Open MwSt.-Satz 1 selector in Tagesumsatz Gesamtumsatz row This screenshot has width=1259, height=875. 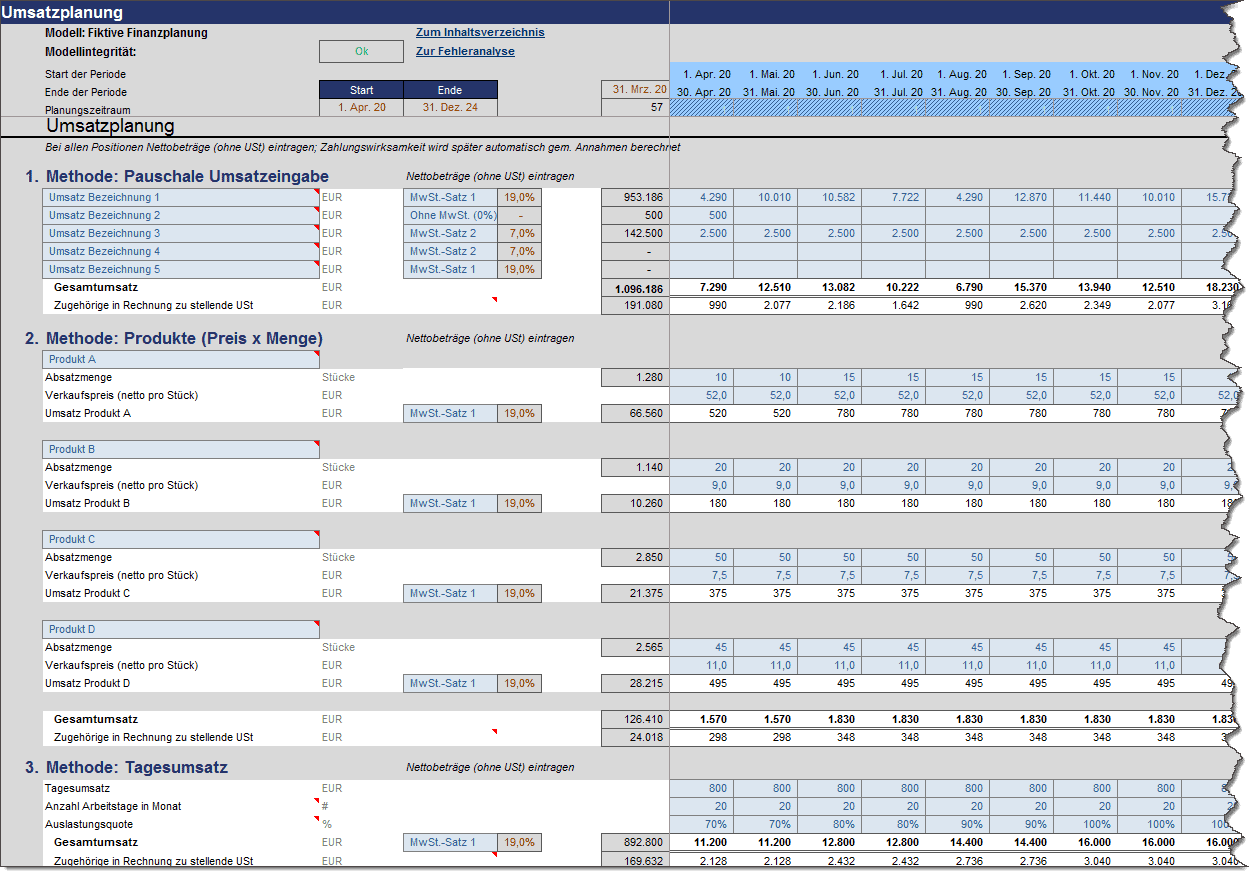(x=451, y=843)
